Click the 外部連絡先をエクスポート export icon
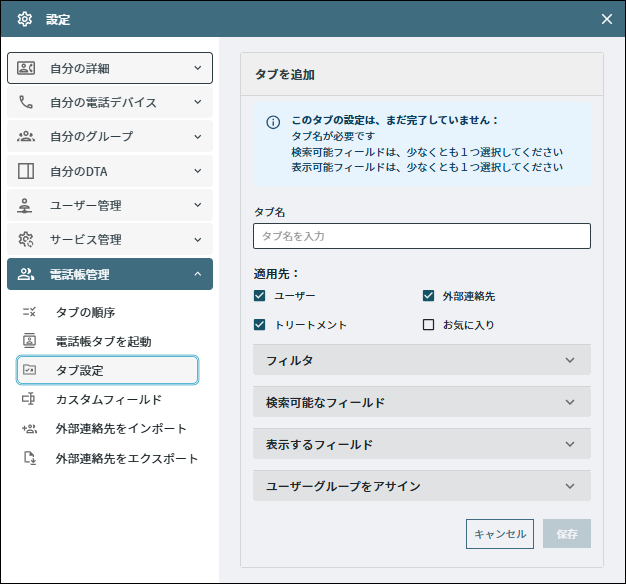The width and height of the screenshot is (626, 584). click(30, 458)
